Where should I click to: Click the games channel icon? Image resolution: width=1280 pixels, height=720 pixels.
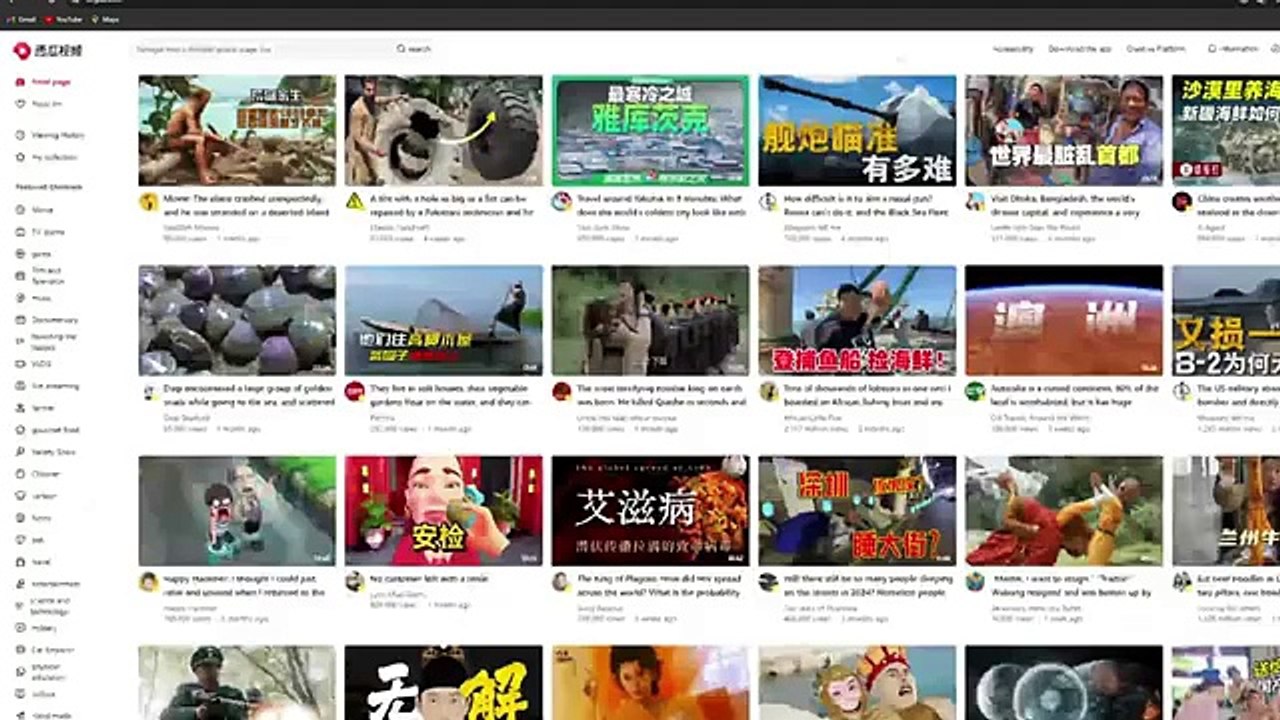tap(21, 254)
